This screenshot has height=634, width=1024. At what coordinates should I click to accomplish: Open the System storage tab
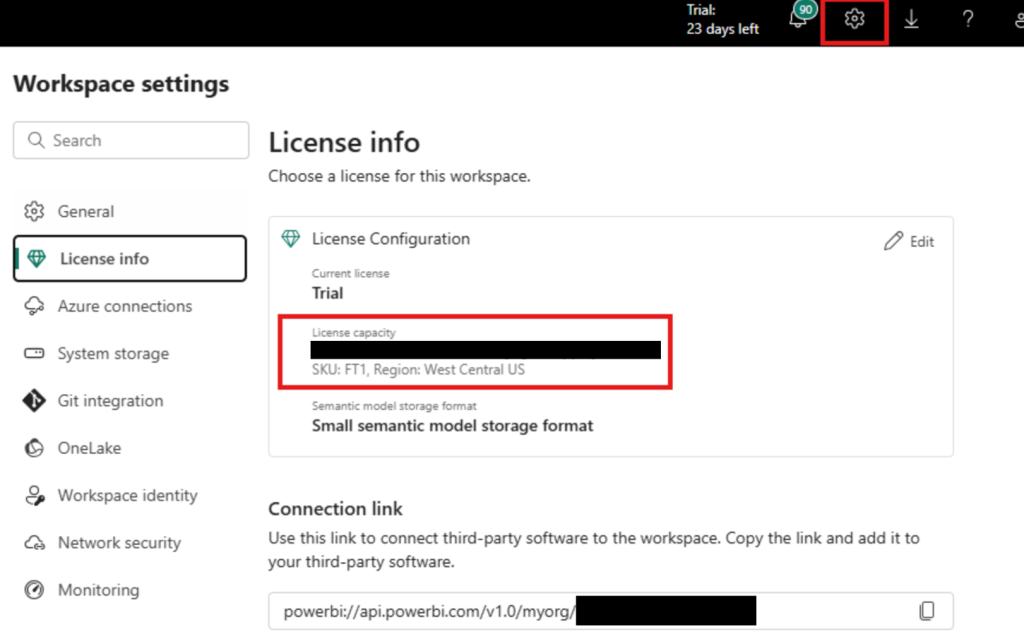click(129, 353)
